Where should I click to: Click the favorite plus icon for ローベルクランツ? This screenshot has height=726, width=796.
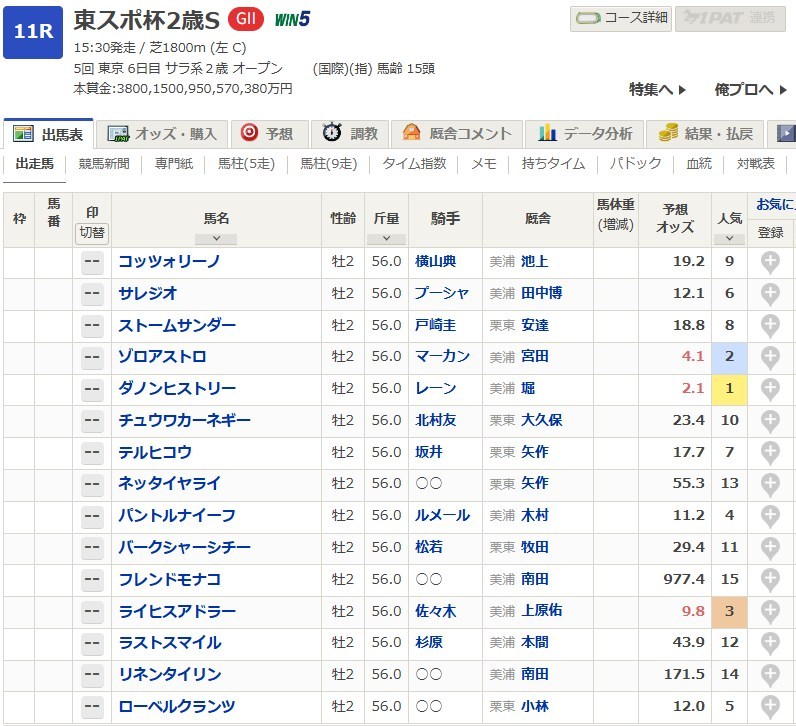click(770, 707)
